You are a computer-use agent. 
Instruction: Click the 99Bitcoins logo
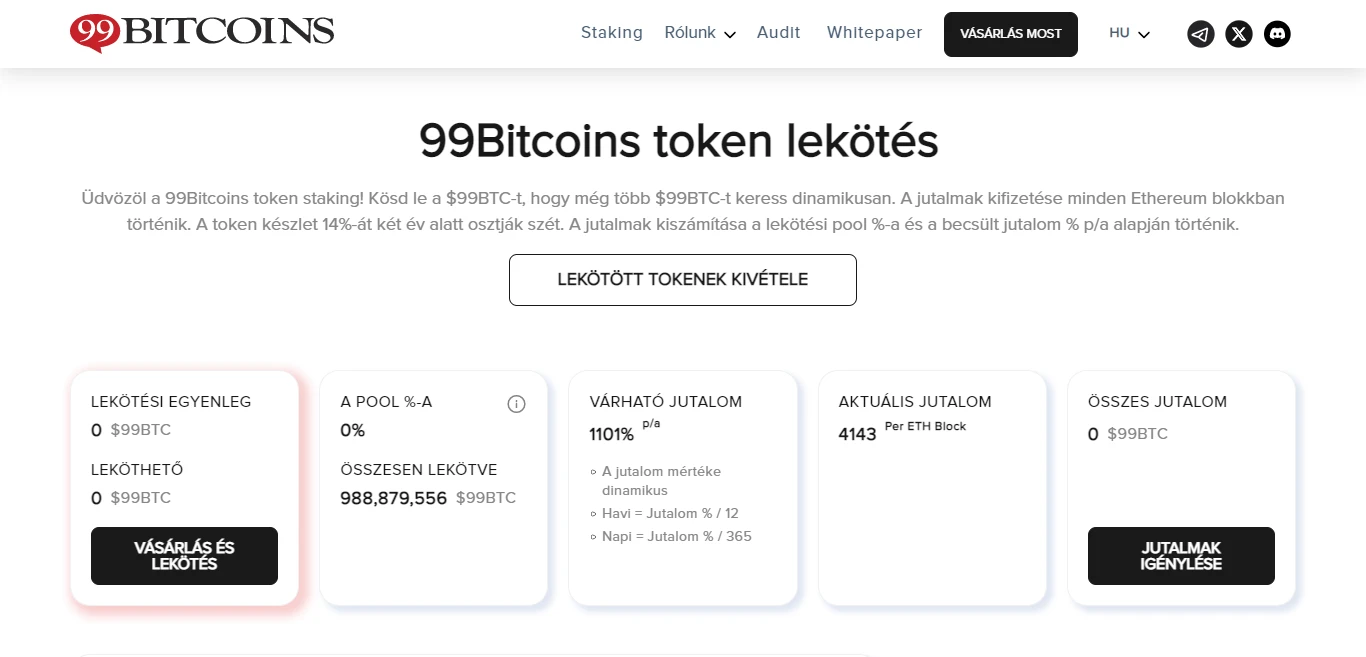pyautogui.click(x=202, y=33)
